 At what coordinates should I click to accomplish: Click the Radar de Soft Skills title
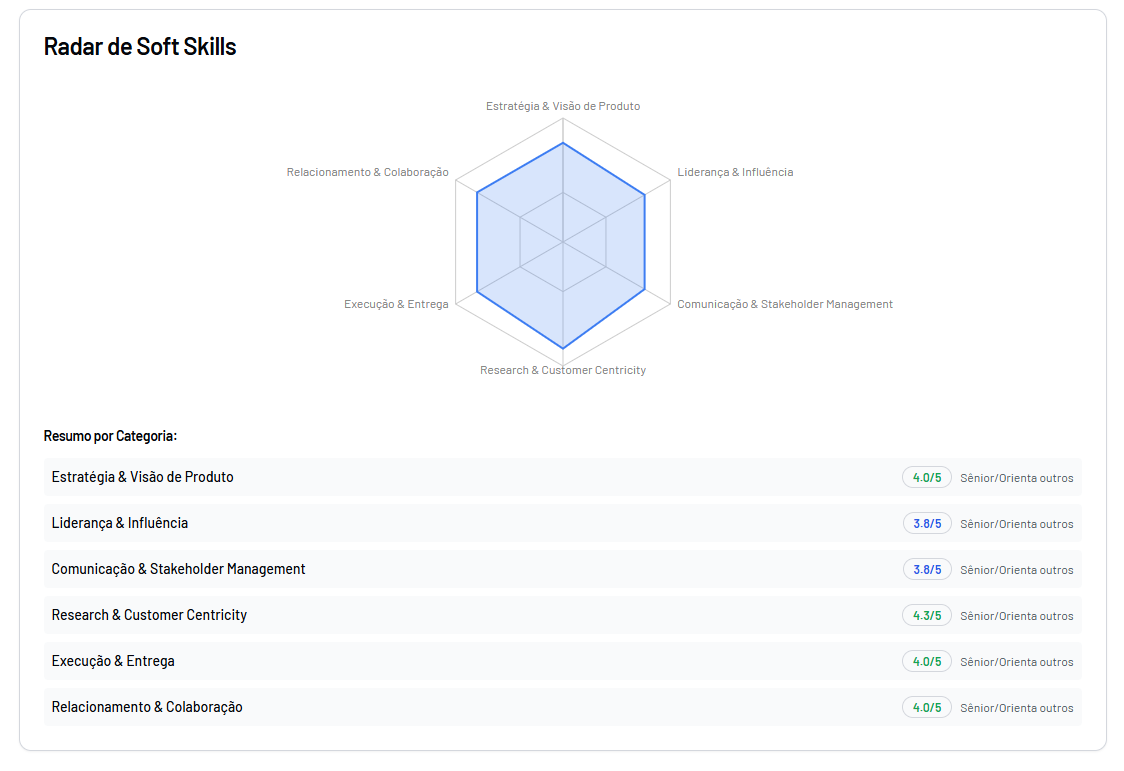coord(139,46)
